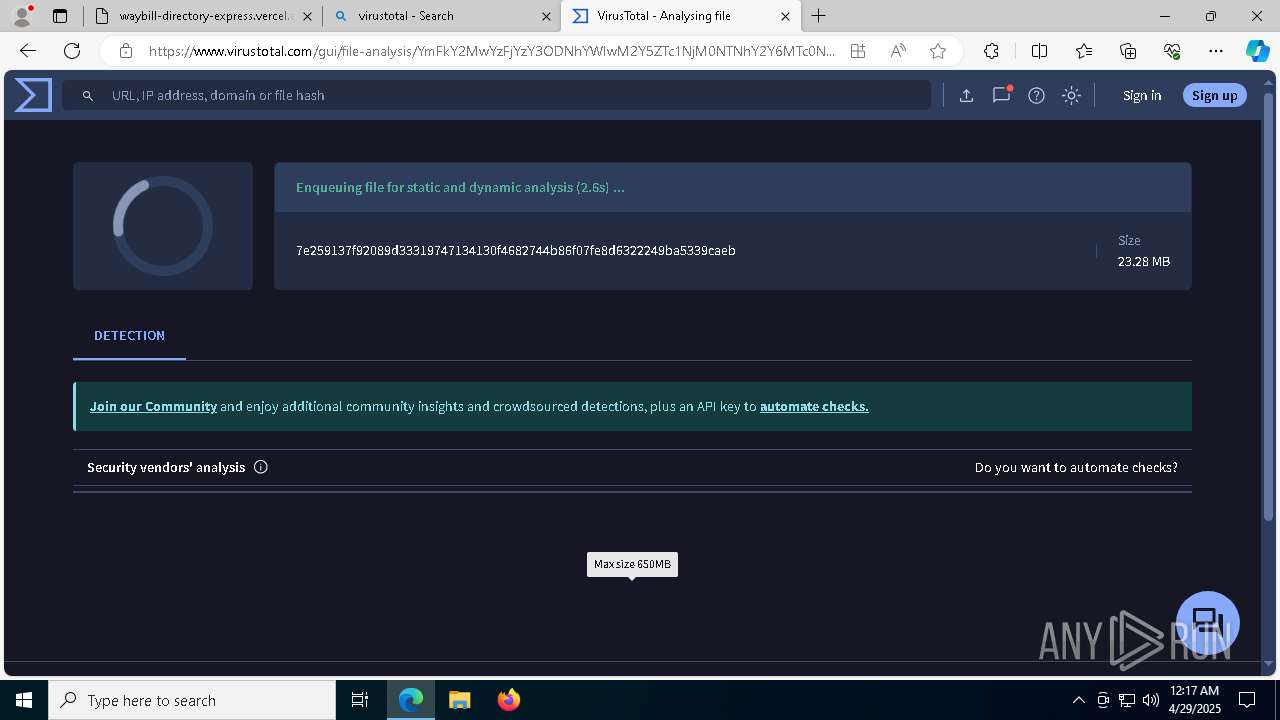Open the Favorites list icon
The width and height of the screenshot is (1280, 720).
coord(1084,51)
